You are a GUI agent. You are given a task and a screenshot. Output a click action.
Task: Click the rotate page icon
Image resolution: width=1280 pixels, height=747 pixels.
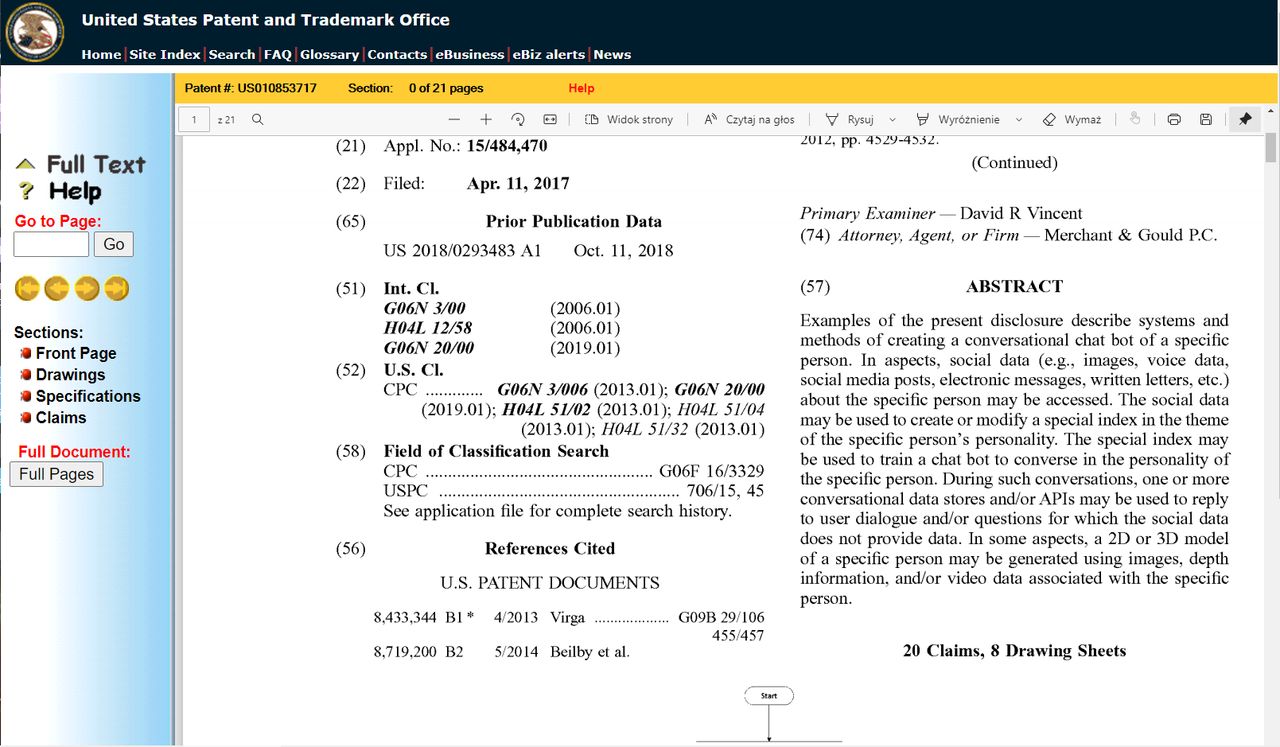(518, 119)
